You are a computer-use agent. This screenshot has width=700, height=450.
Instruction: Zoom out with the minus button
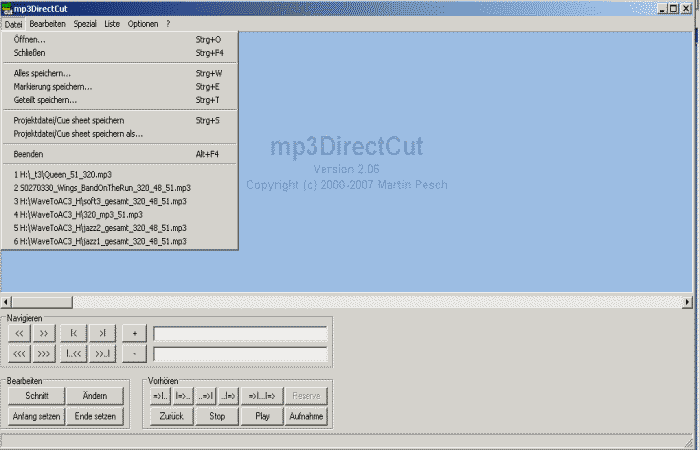pyautogui.click(x=135, y=353)
